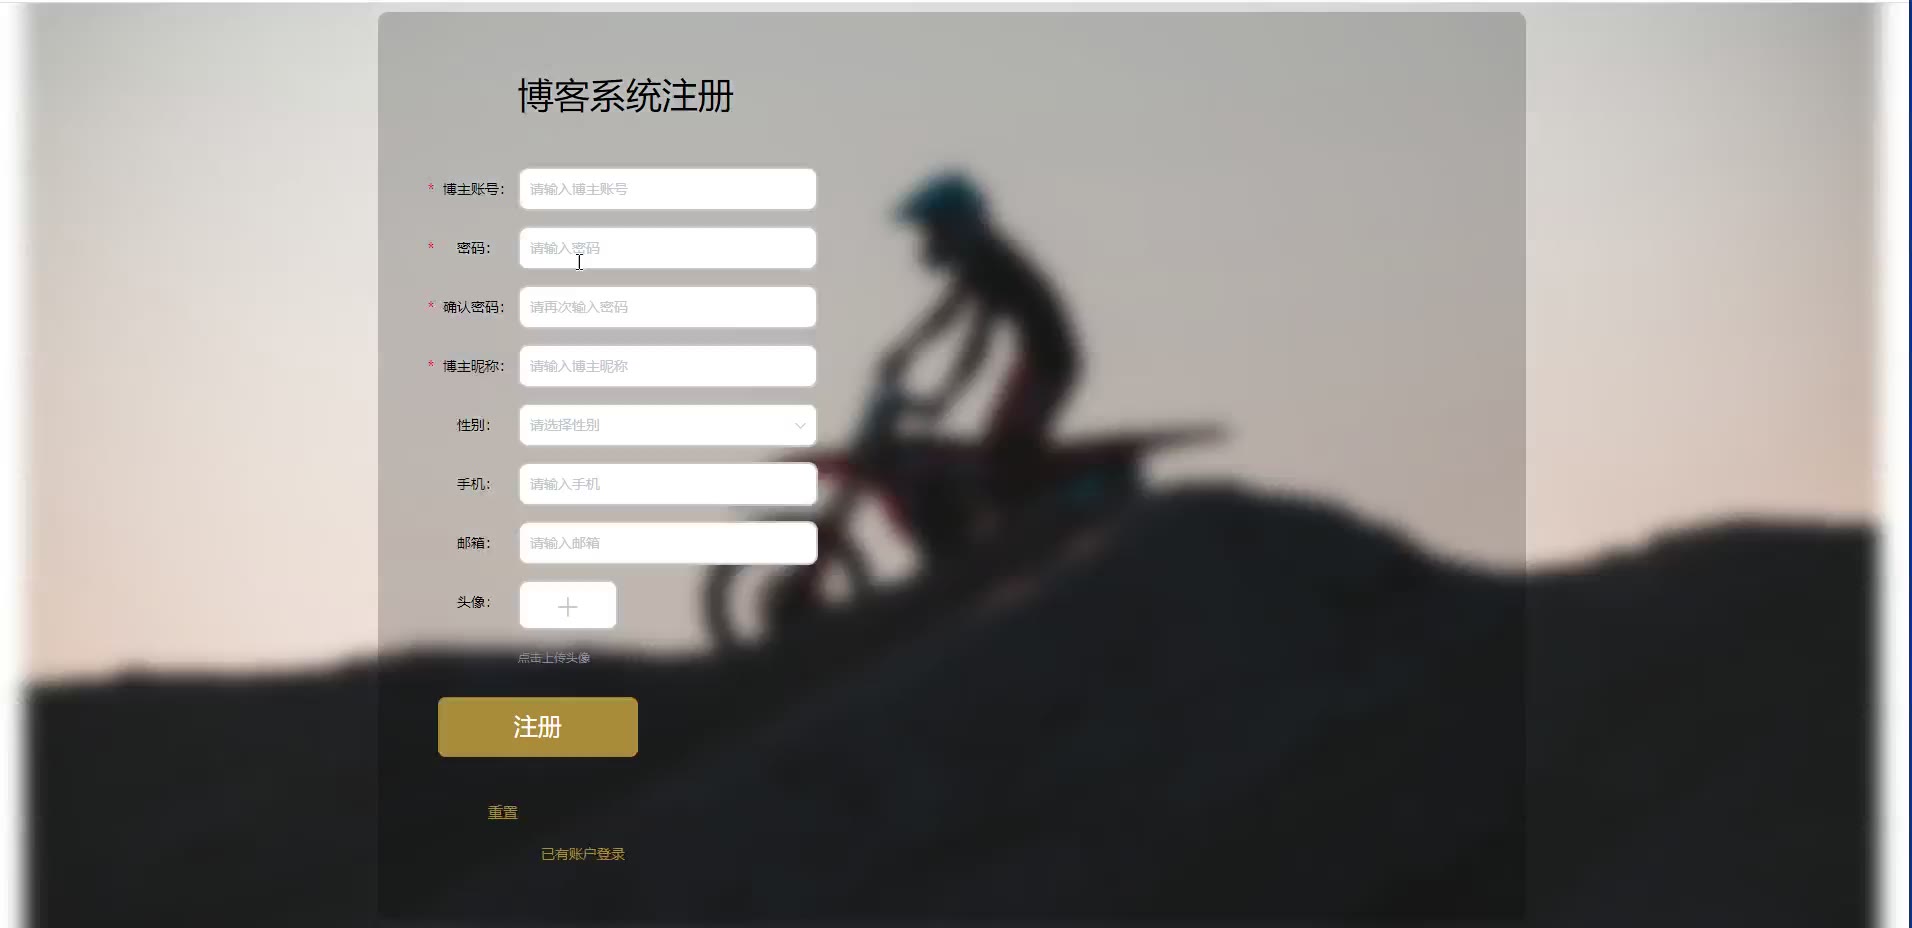Click into the 请输入博主昵称 field
1912x928 pixels.
click(x=668, y=366)
